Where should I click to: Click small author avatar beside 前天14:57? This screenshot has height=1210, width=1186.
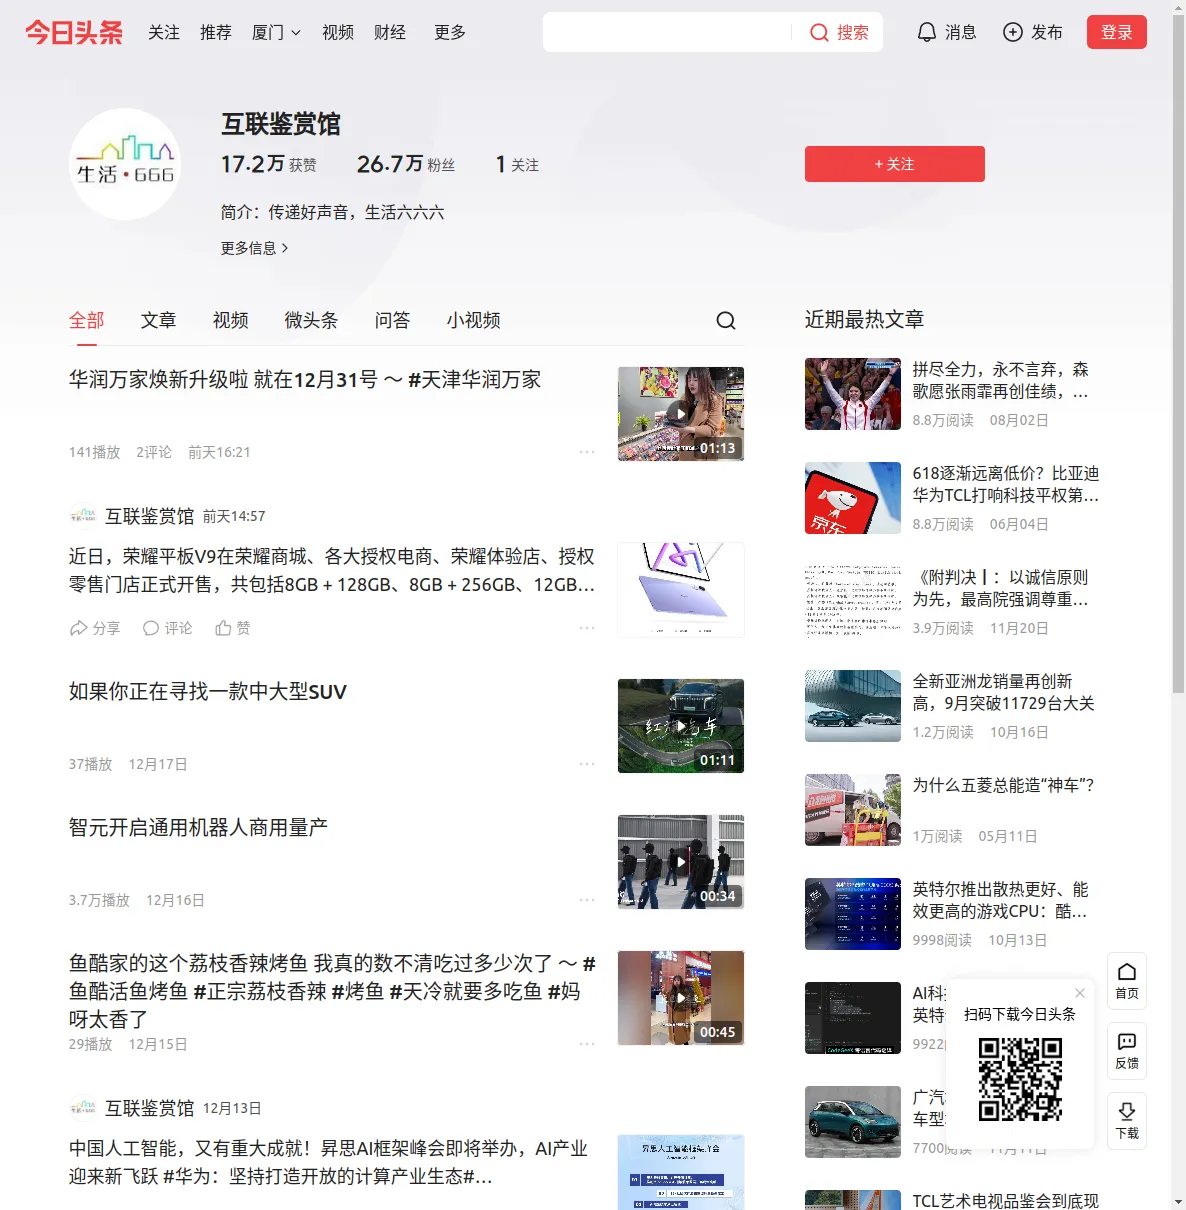pyautogui.click(x=83, y=516)
